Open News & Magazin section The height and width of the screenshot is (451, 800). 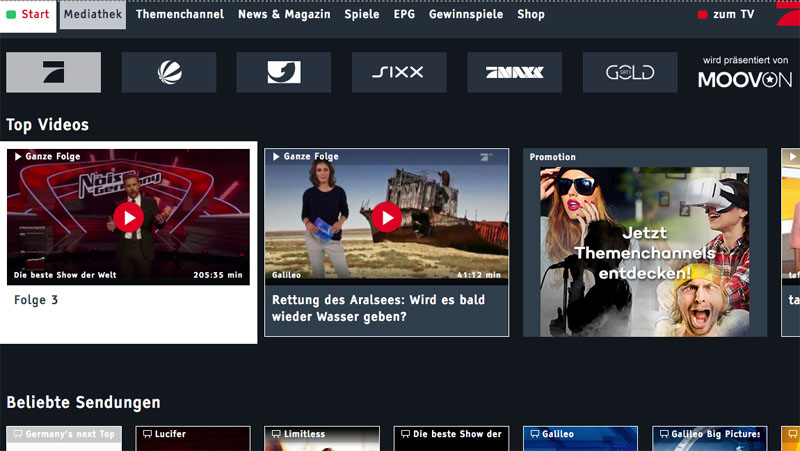284,14
